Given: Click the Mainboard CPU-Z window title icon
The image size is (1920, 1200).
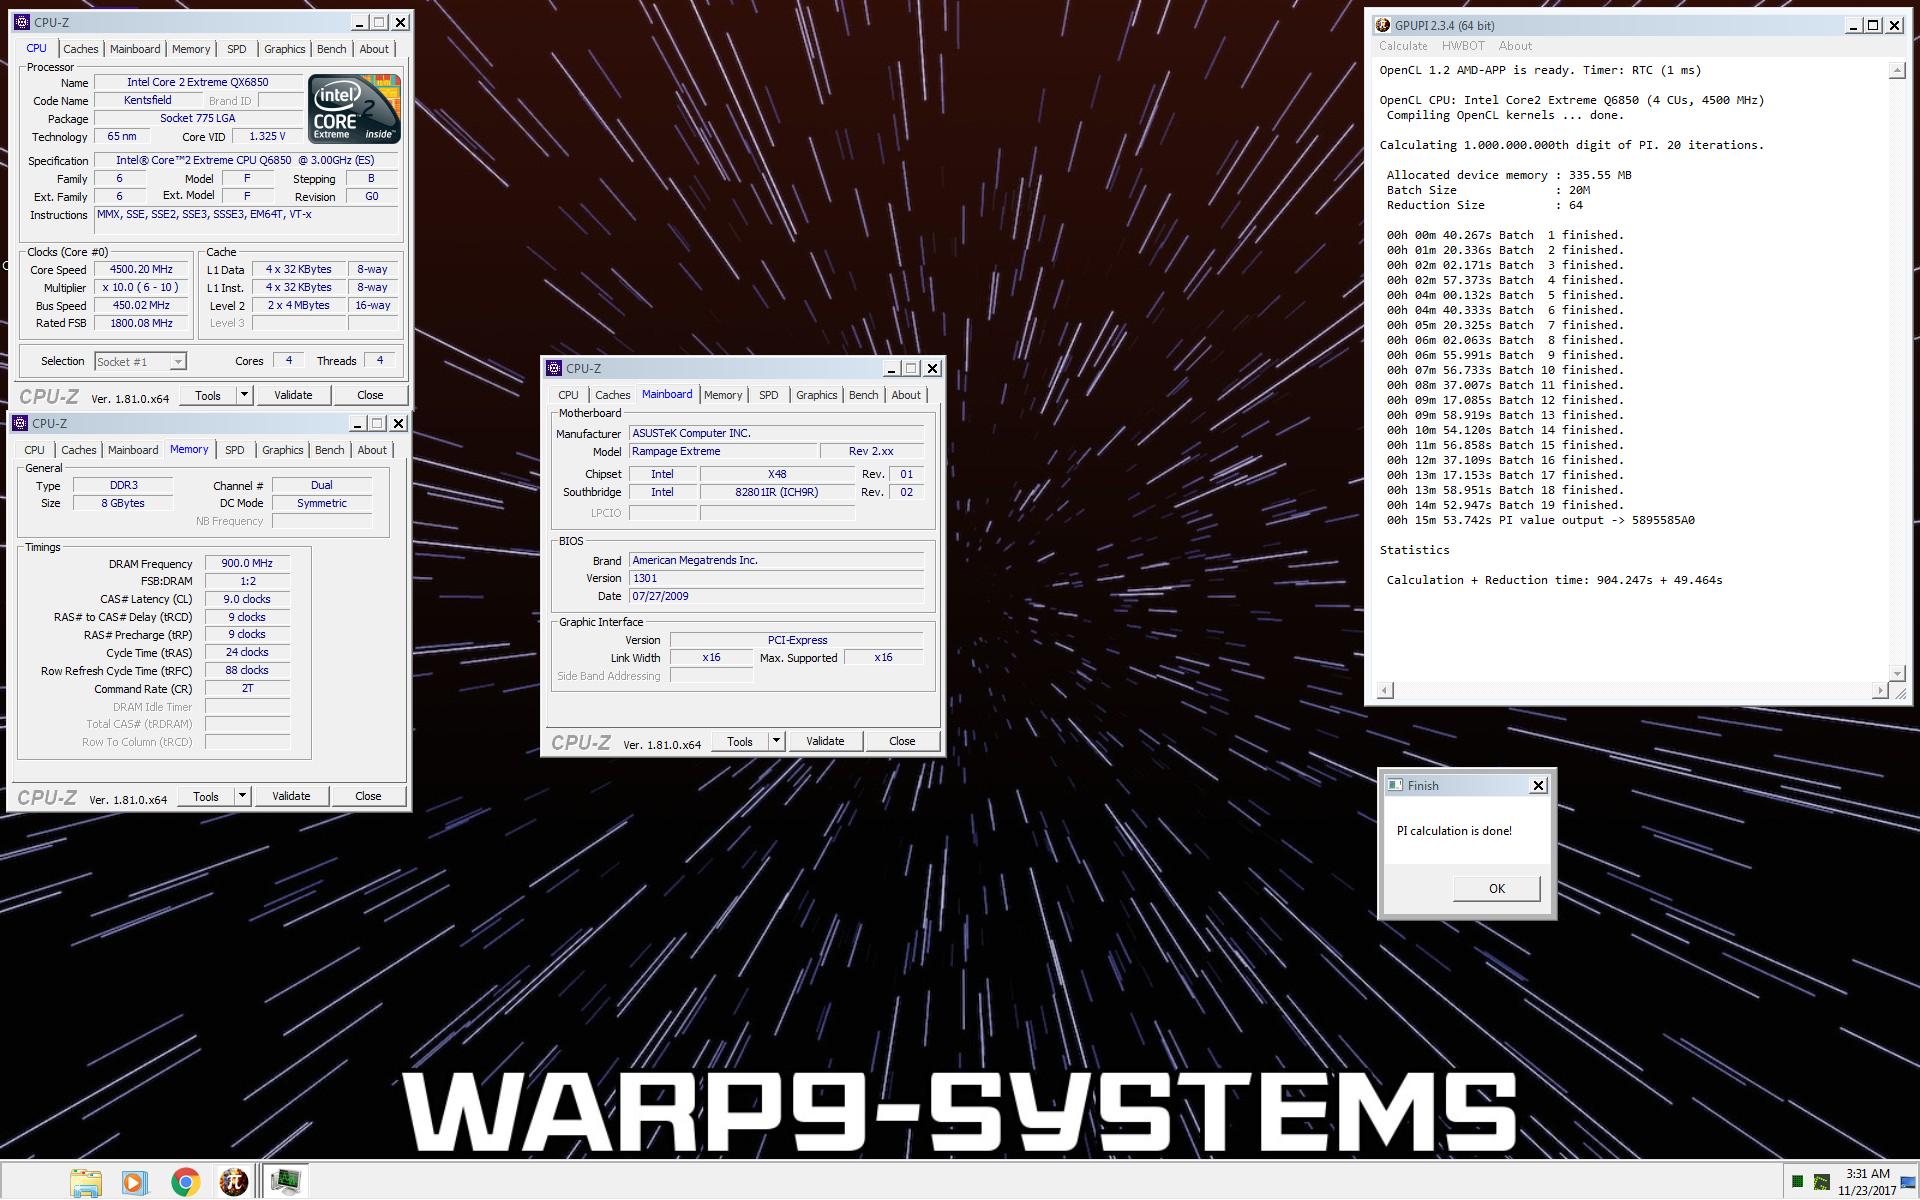Looking at the screenshot, I should click(x=554, y=368).
